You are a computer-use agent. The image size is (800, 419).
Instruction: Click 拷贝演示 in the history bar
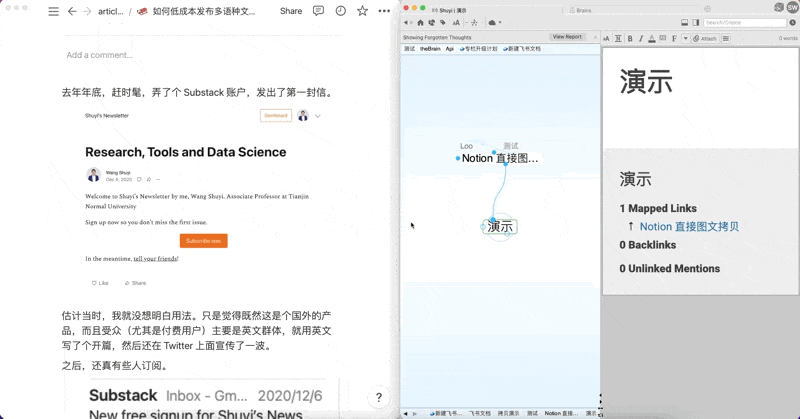tap(509, 413)
